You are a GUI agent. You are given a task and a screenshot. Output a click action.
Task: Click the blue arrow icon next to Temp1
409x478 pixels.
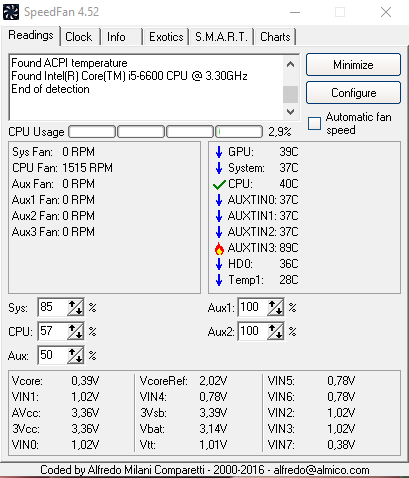tap(219, 280)
